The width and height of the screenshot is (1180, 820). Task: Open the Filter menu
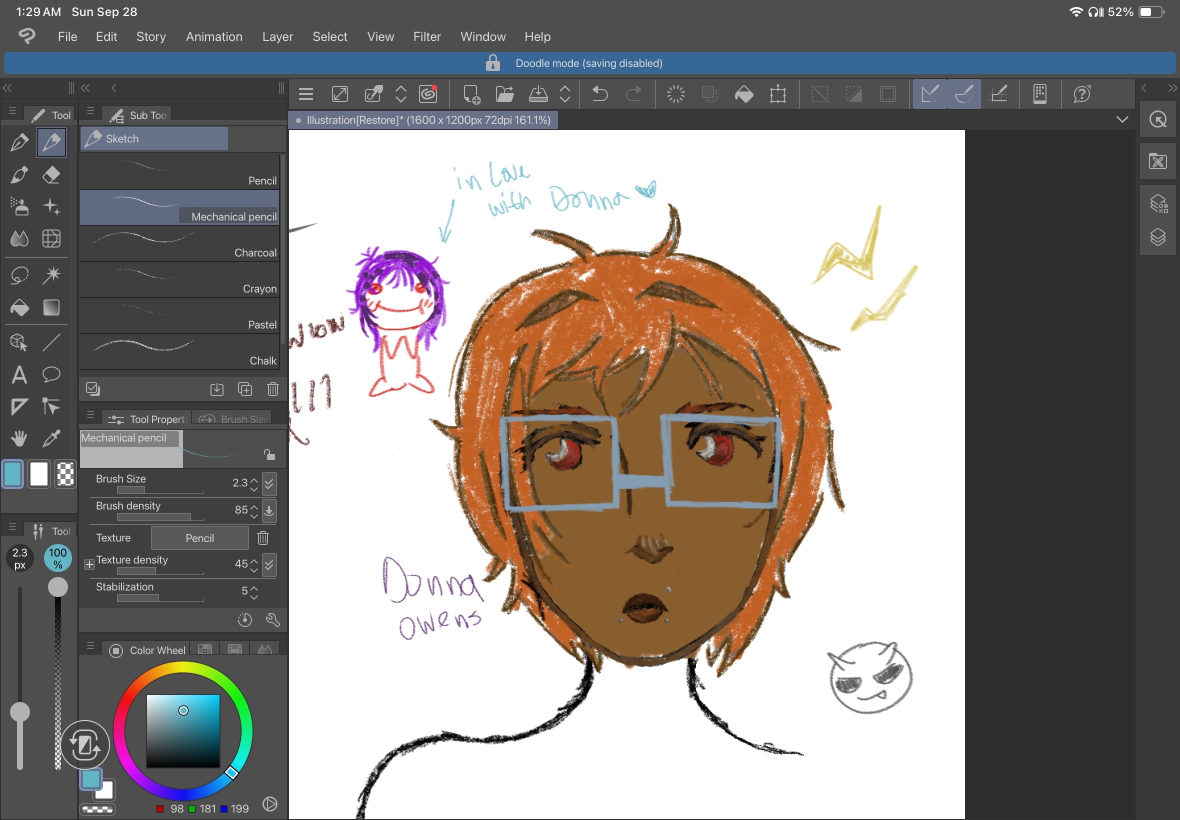pos(427,36)
